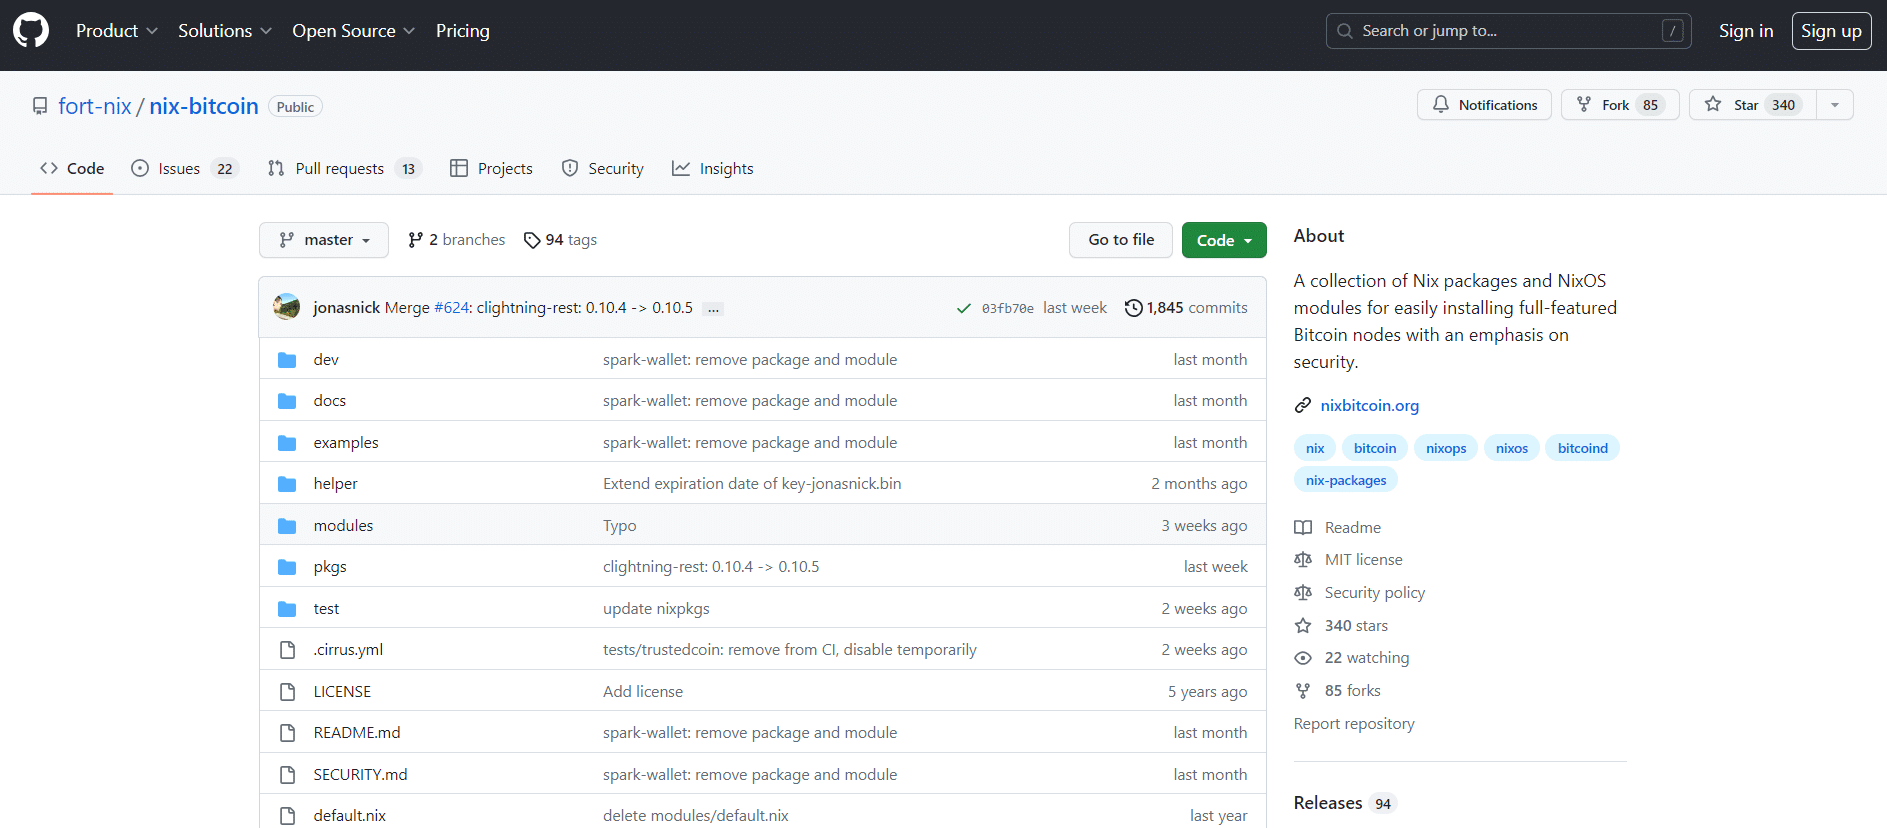Open jonasnick's avatar image
This screenshot has width=1887, height=828.
click(287, 307)
